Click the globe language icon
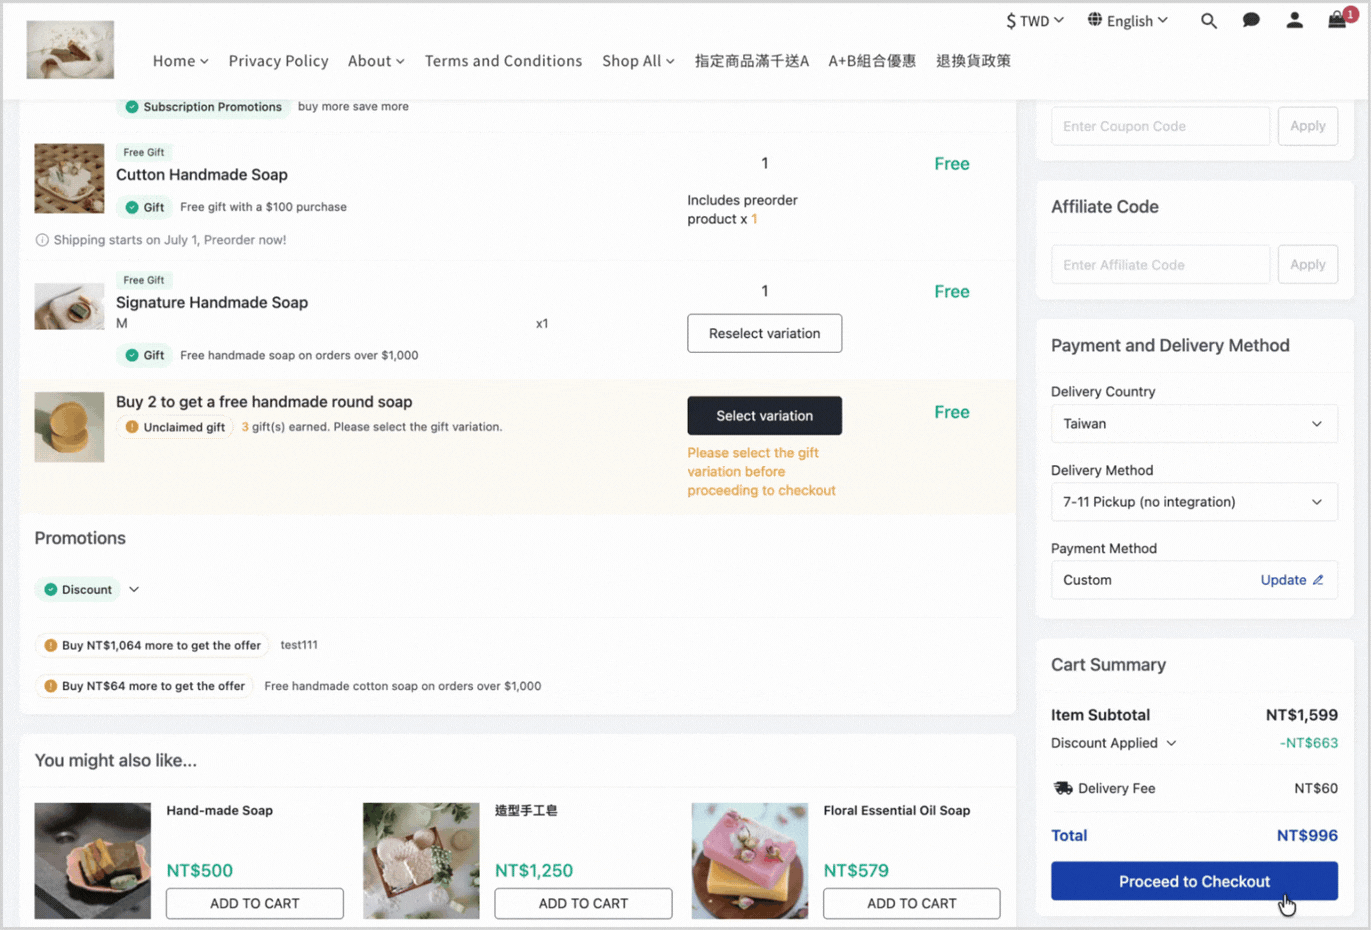Image resolution: width=1371 pixels, height=930 pixels. 1095,20
